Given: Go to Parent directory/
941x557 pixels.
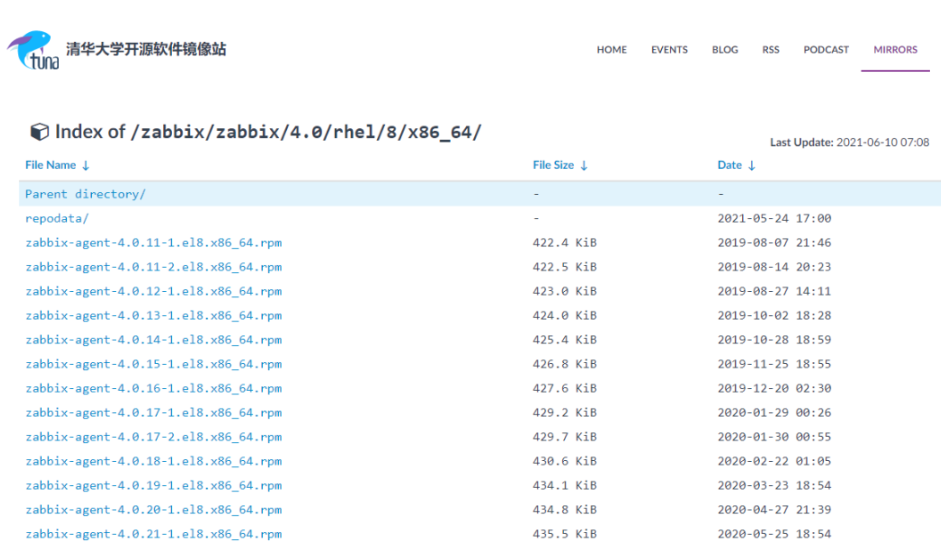Looking at the screenshot, I should tap(85, 194).
